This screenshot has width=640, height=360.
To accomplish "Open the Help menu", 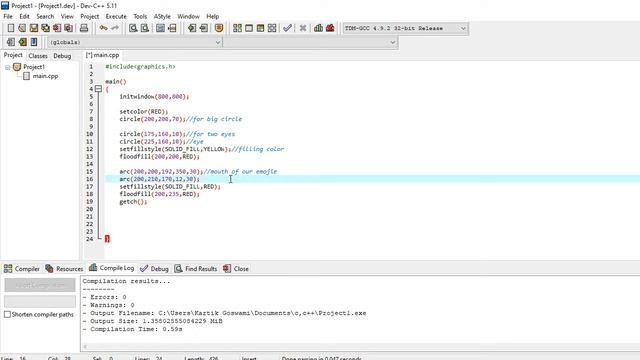I will pos(213,16).
